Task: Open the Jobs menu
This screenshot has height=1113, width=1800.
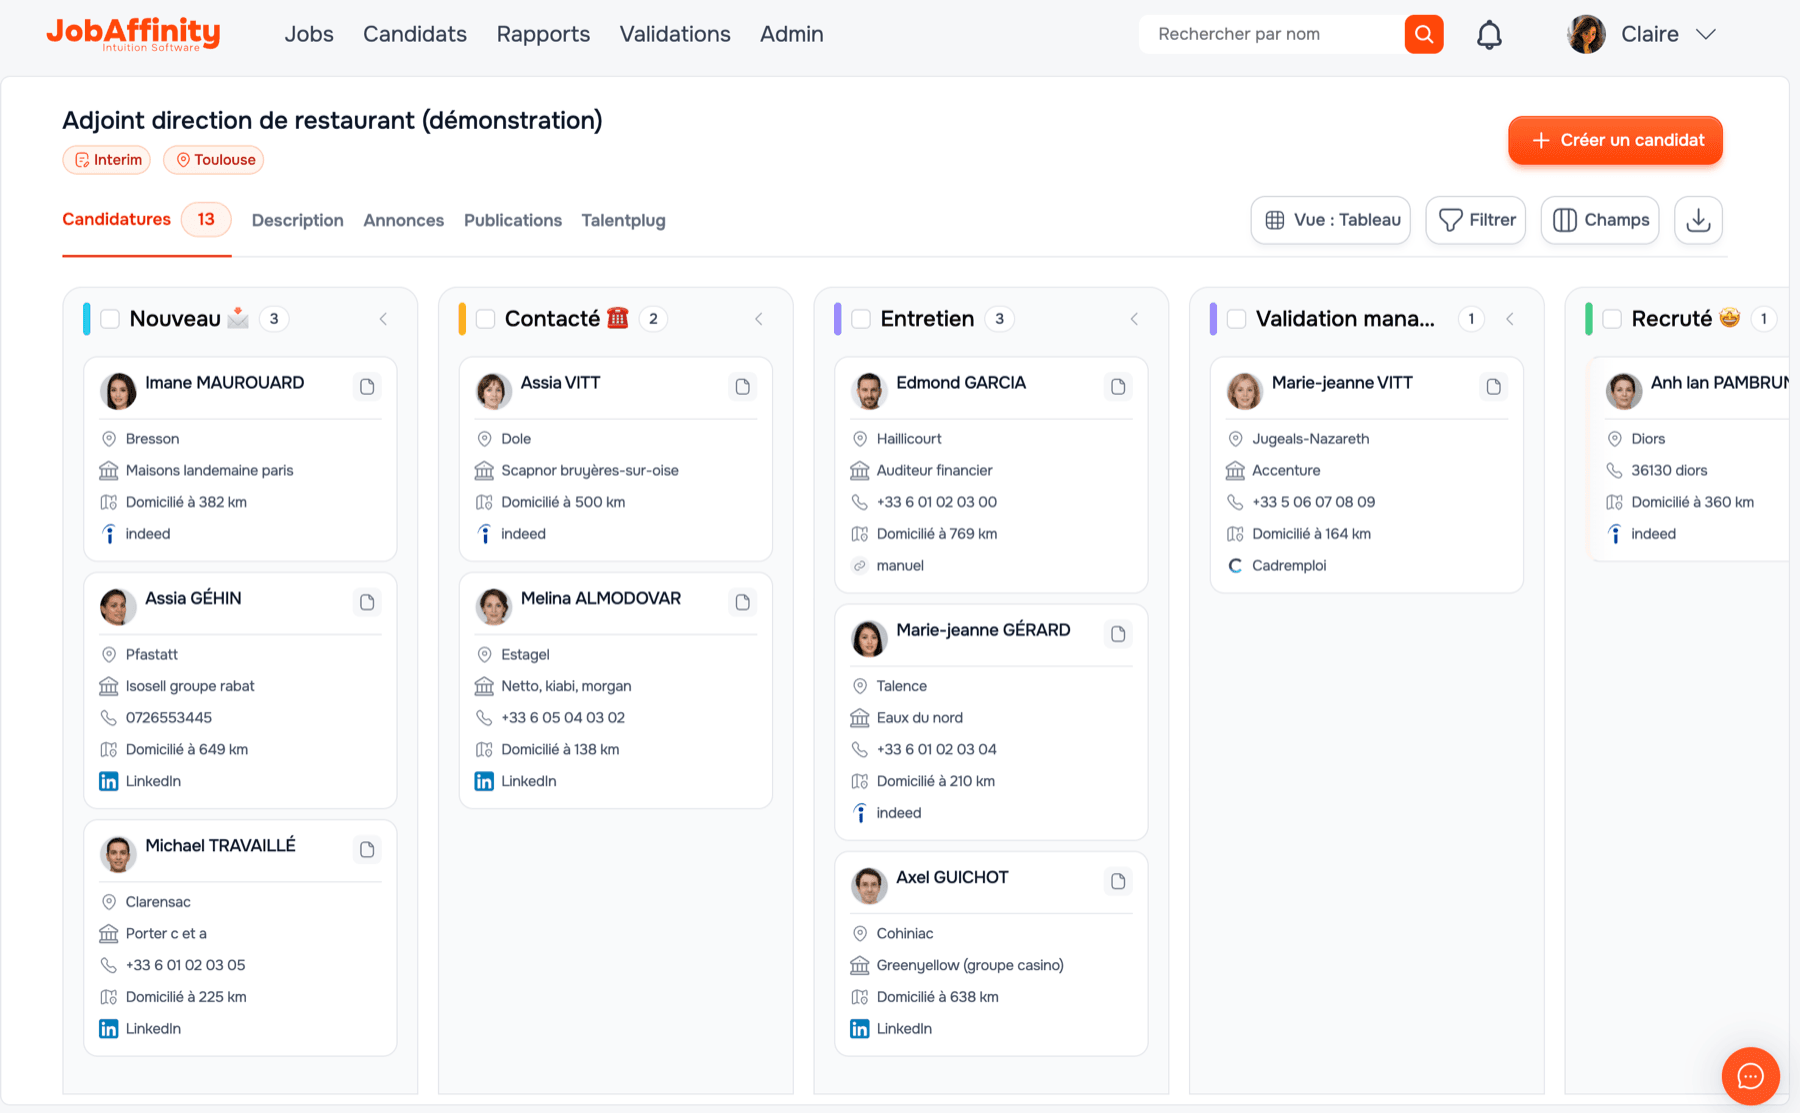Action: (309, 34)
